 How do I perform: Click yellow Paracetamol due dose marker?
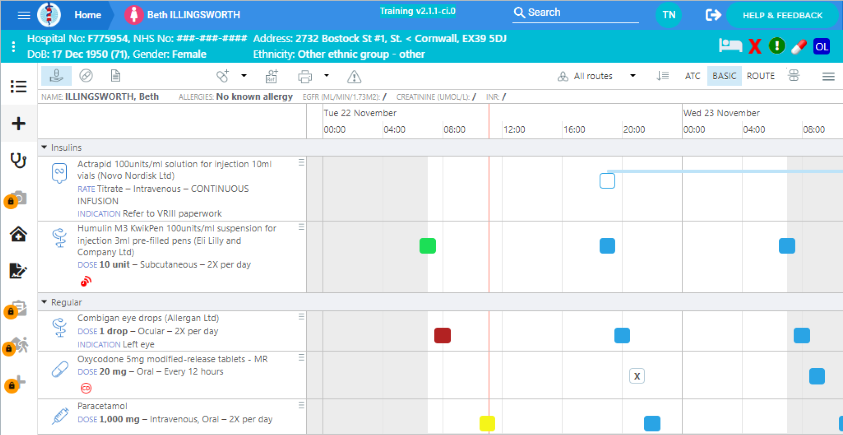(487, 423)
